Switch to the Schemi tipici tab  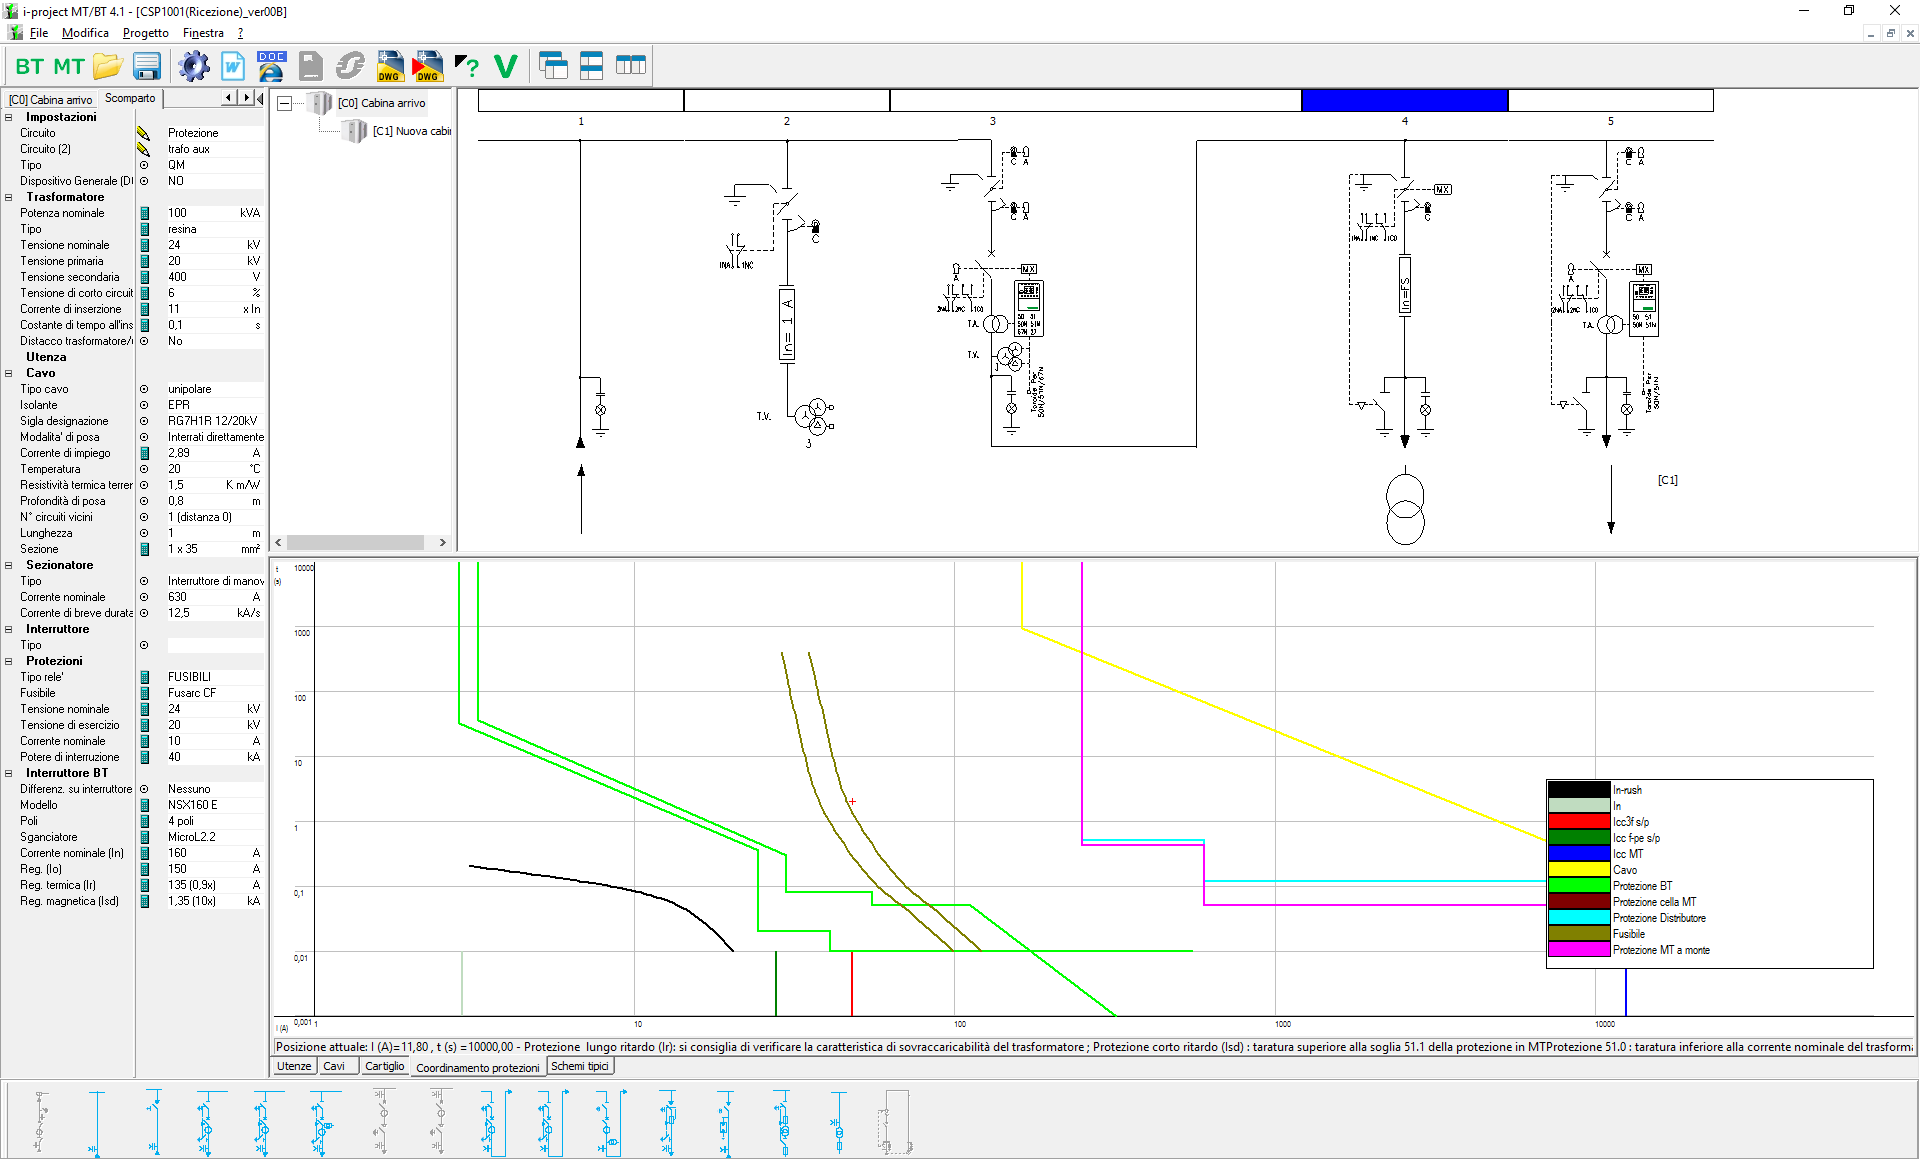click(580, 1066)
